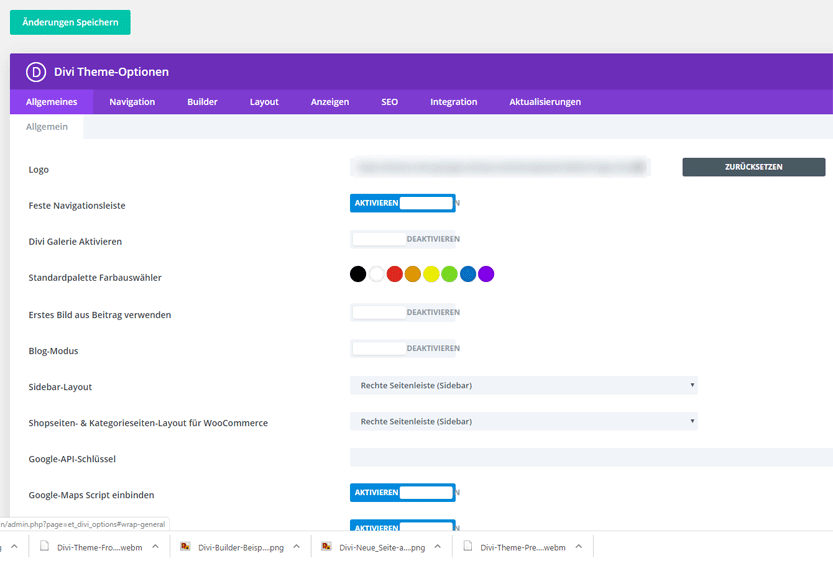Select the black palette color swatch
The image size is (833, 561).
358,274
